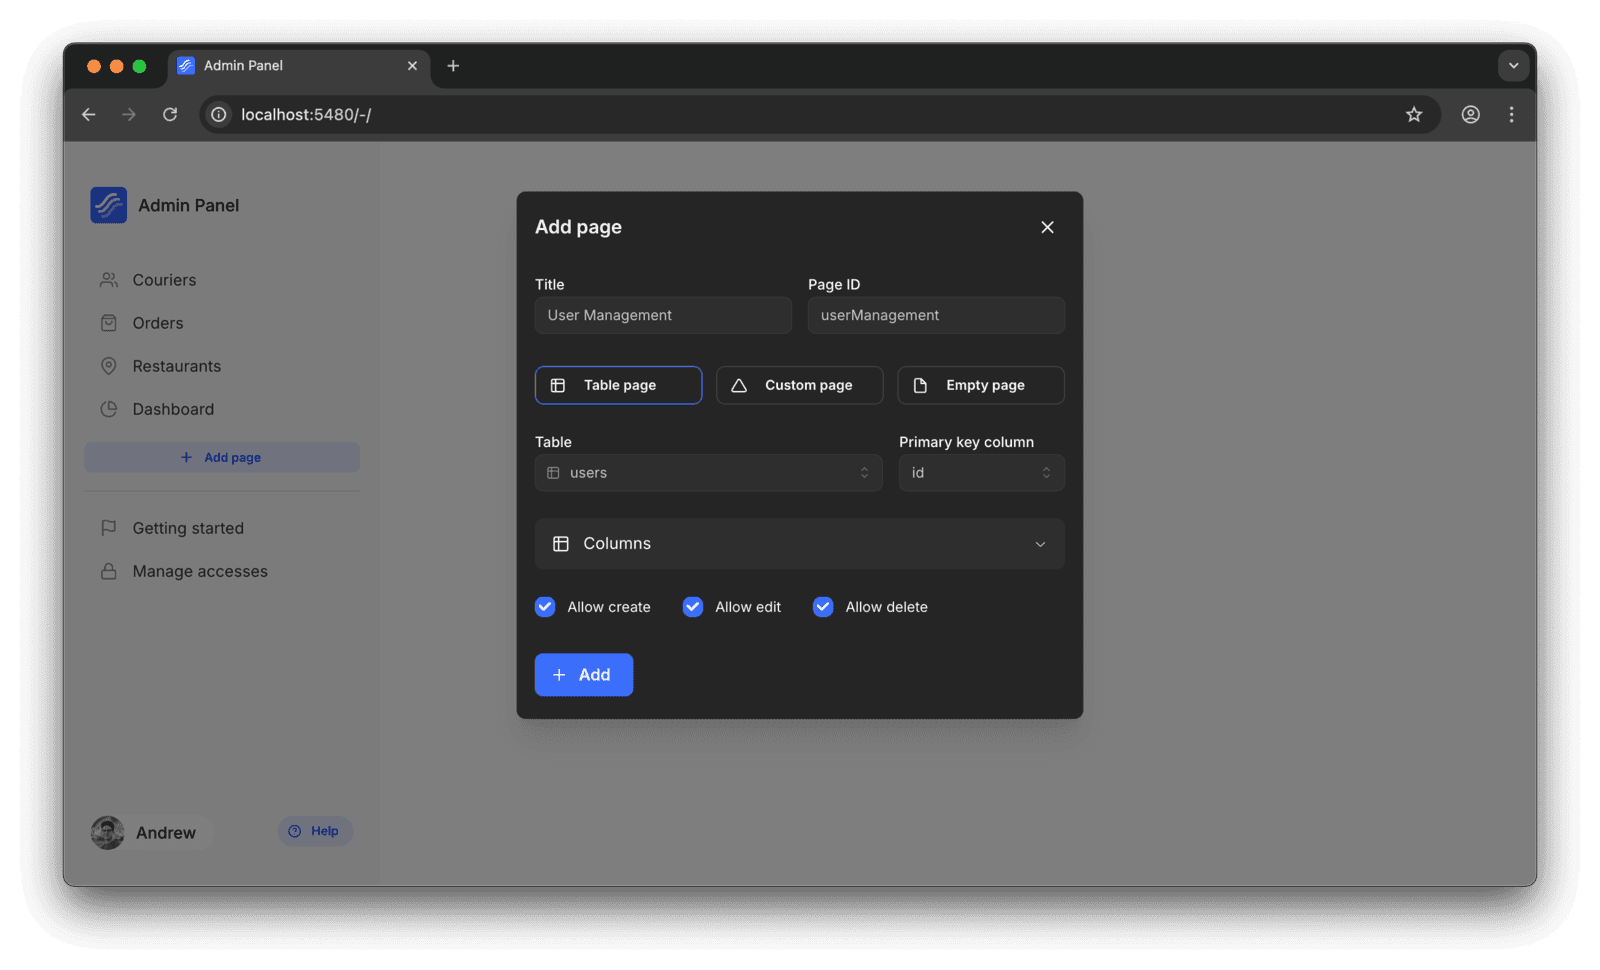Uncheck the Allow edit checkbox

coord(693,607)
